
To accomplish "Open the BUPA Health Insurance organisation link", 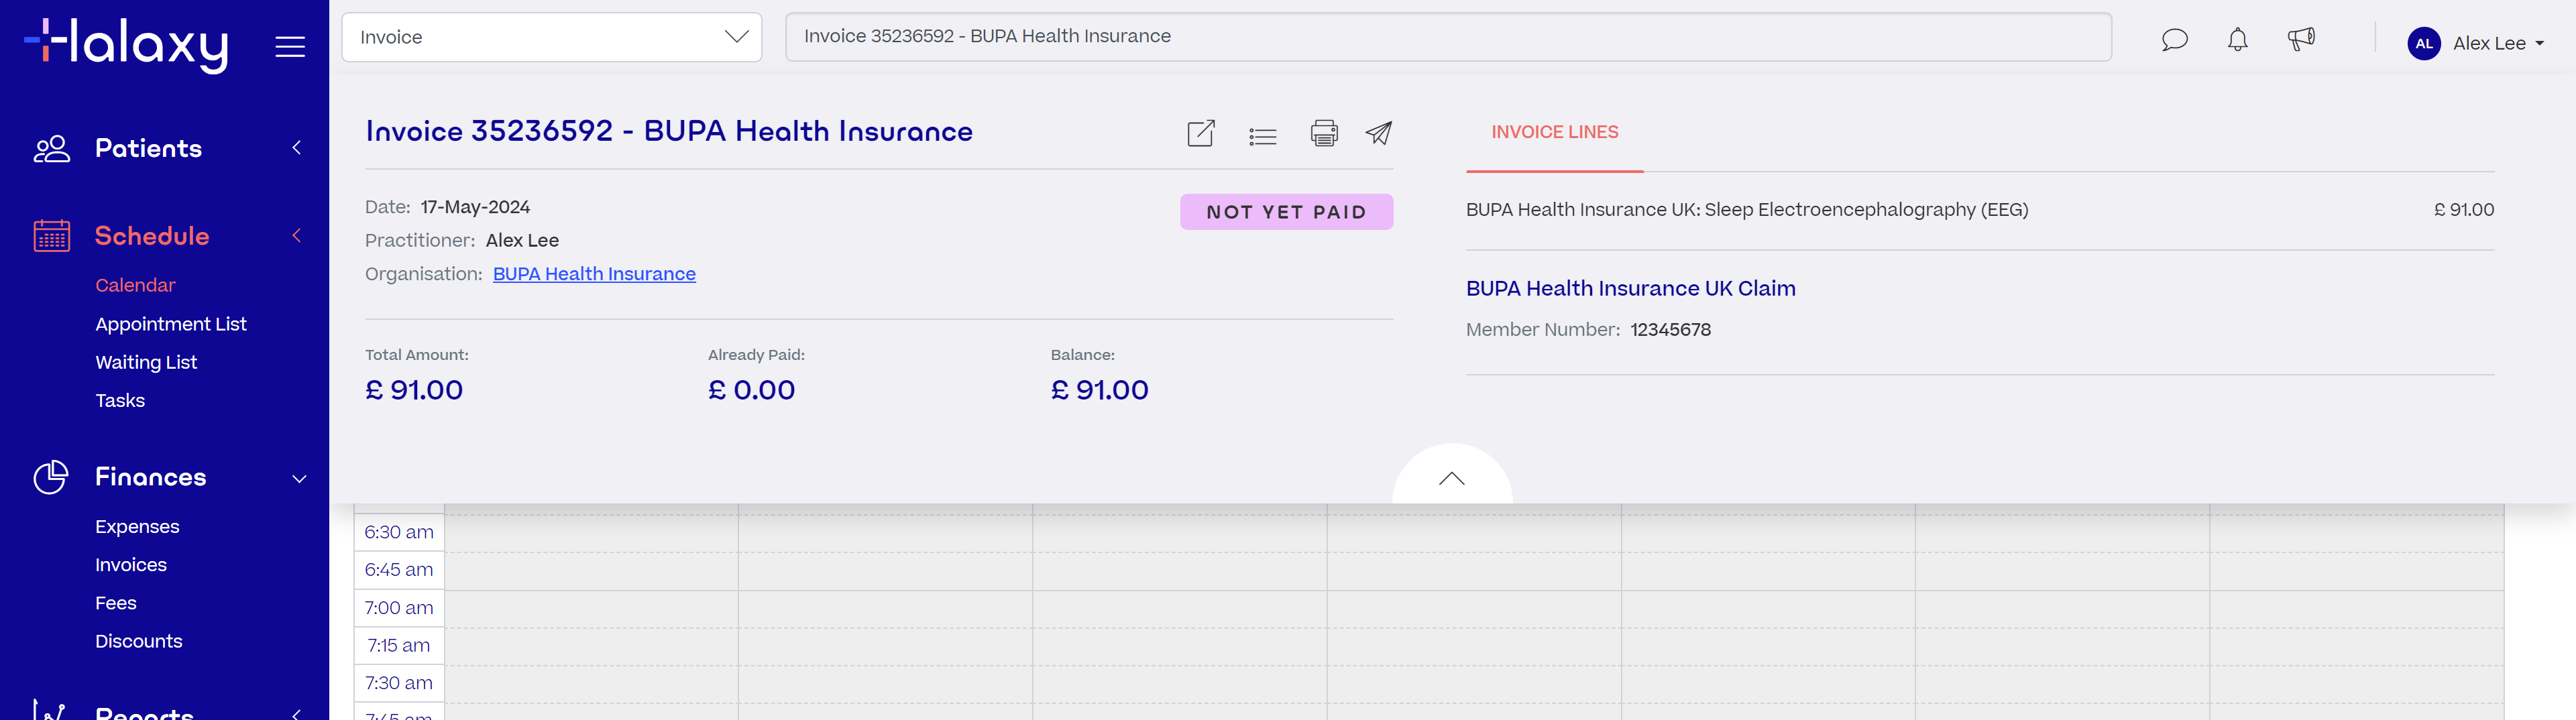I will 594,274.
